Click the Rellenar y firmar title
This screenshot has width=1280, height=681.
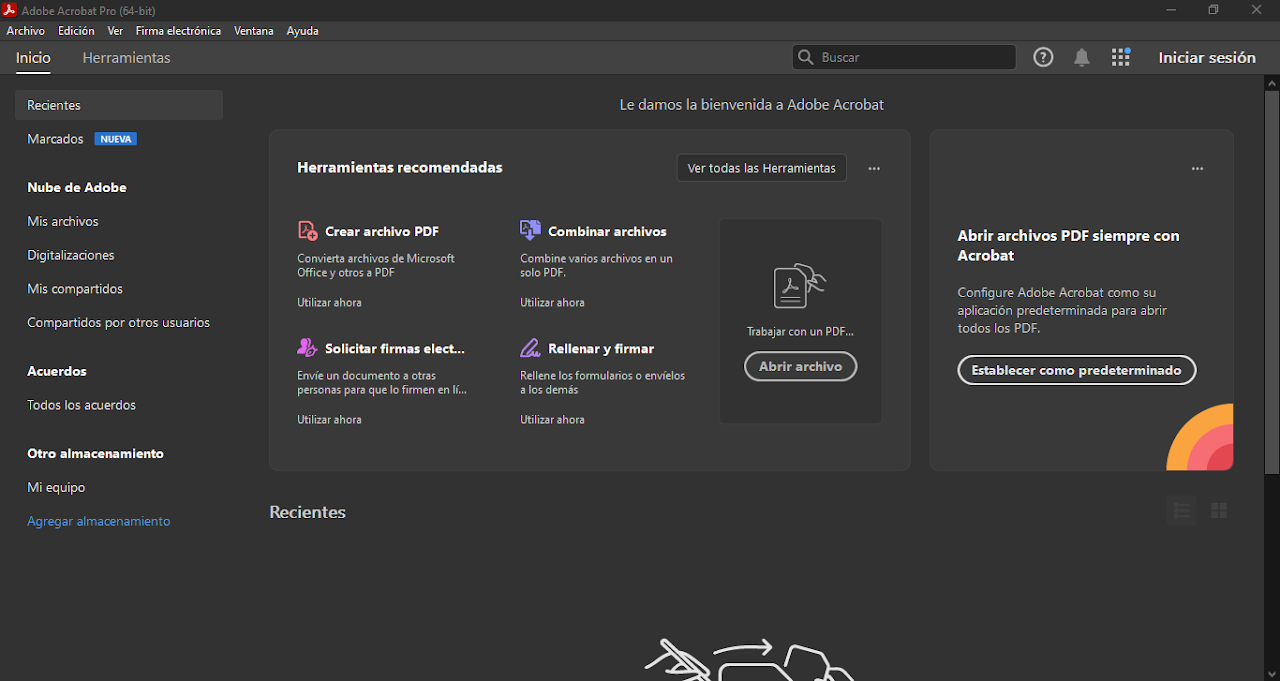pyautogui.click(x=601, y=348)
